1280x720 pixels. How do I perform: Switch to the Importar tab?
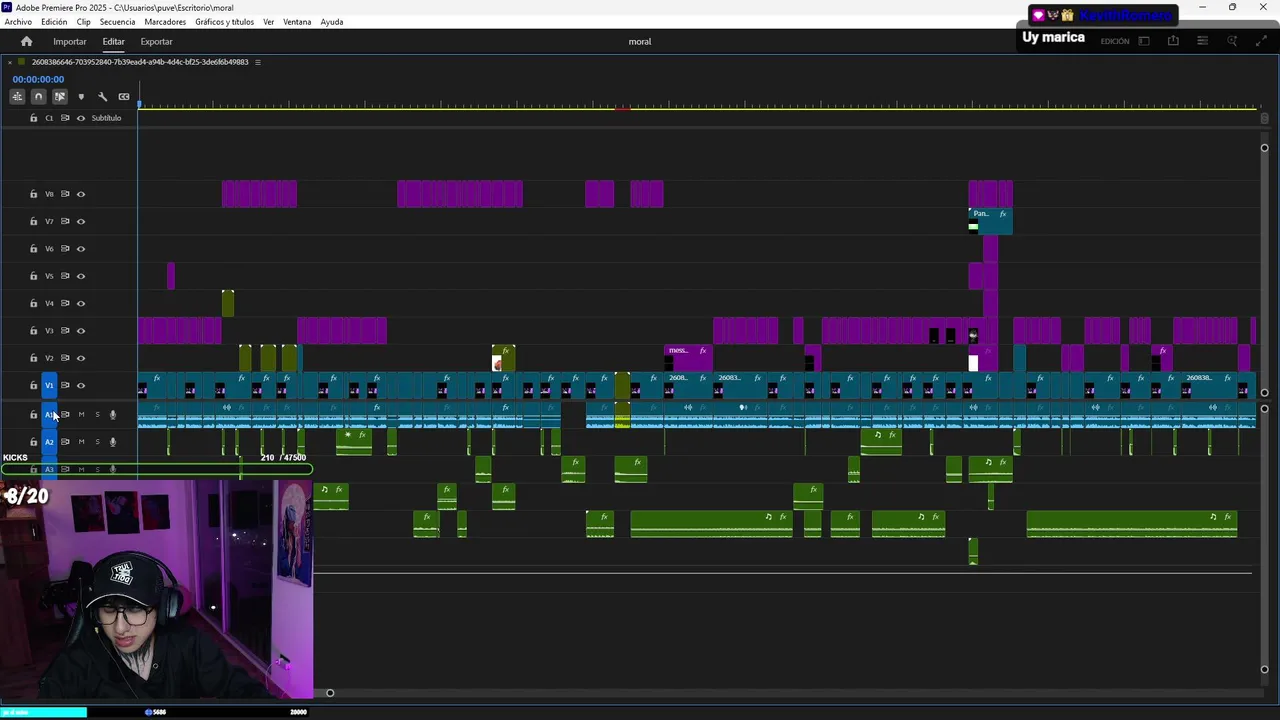[70, 41]
